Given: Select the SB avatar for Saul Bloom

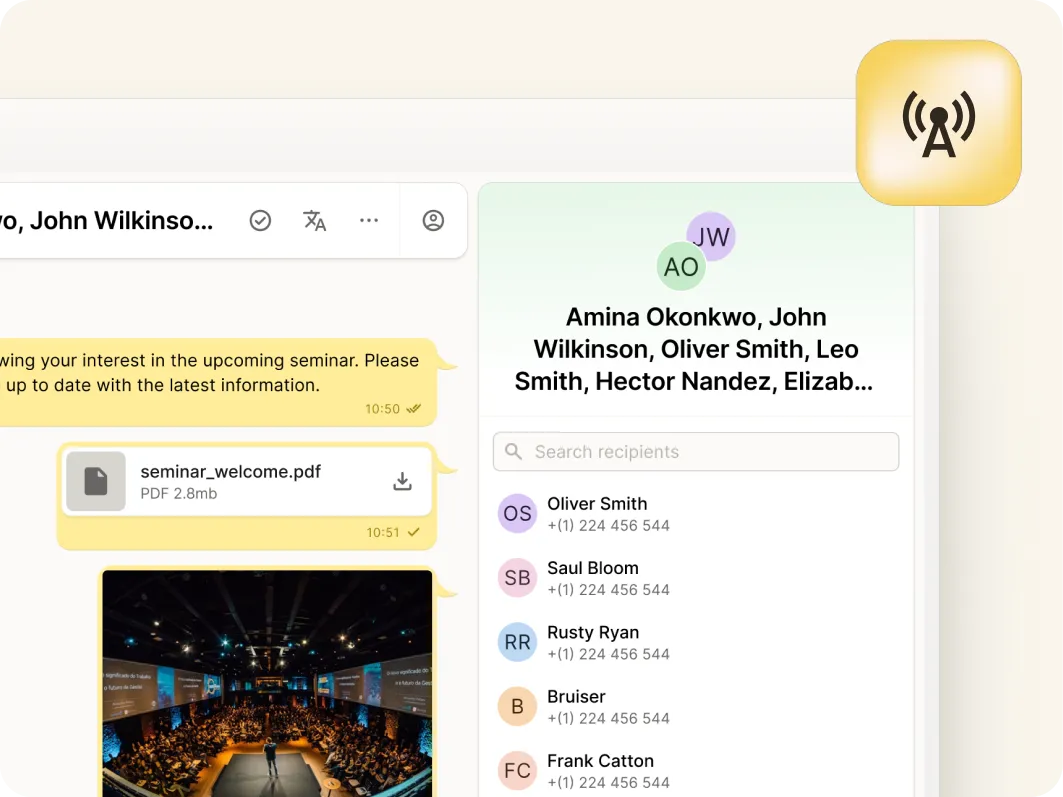Looking at the screenshot, I should tap(517, 577).
